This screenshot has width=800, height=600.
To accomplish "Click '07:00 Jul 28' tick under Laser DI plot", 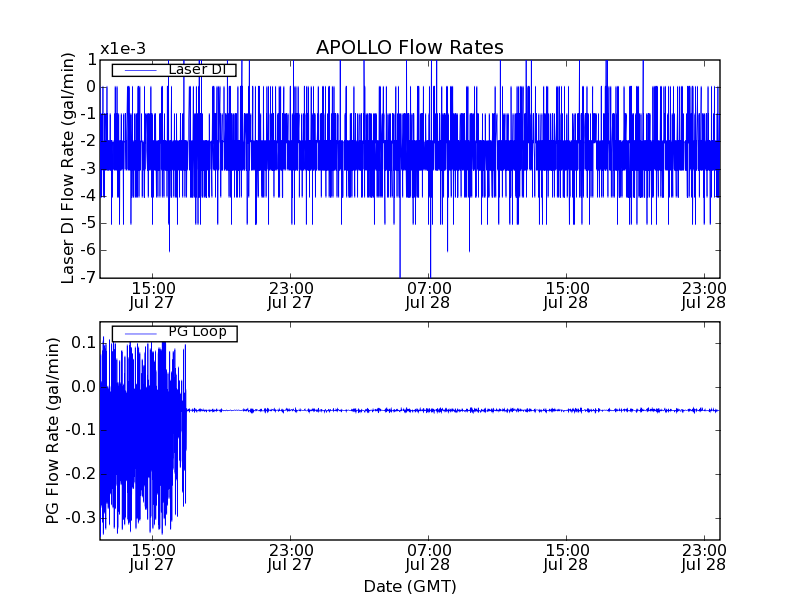I will (x=428, y=296).
